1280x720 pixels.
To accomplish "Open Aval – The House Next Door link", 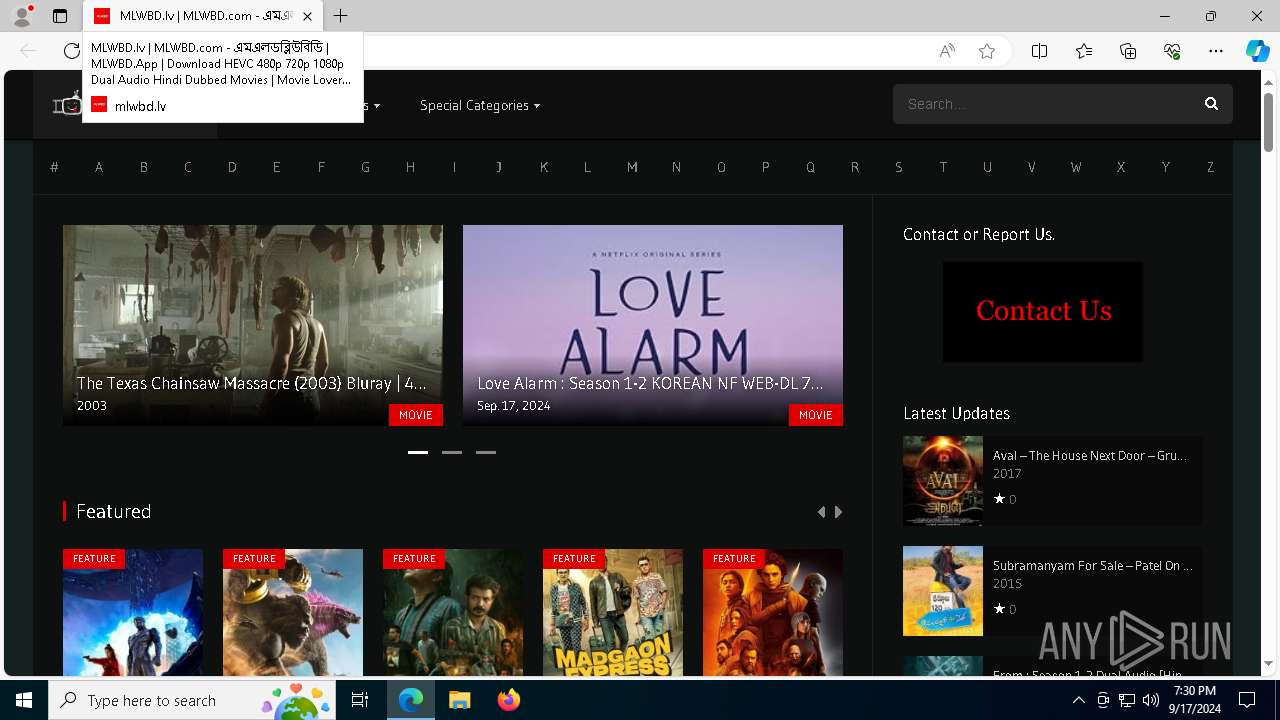I will tap(1090, 455).
